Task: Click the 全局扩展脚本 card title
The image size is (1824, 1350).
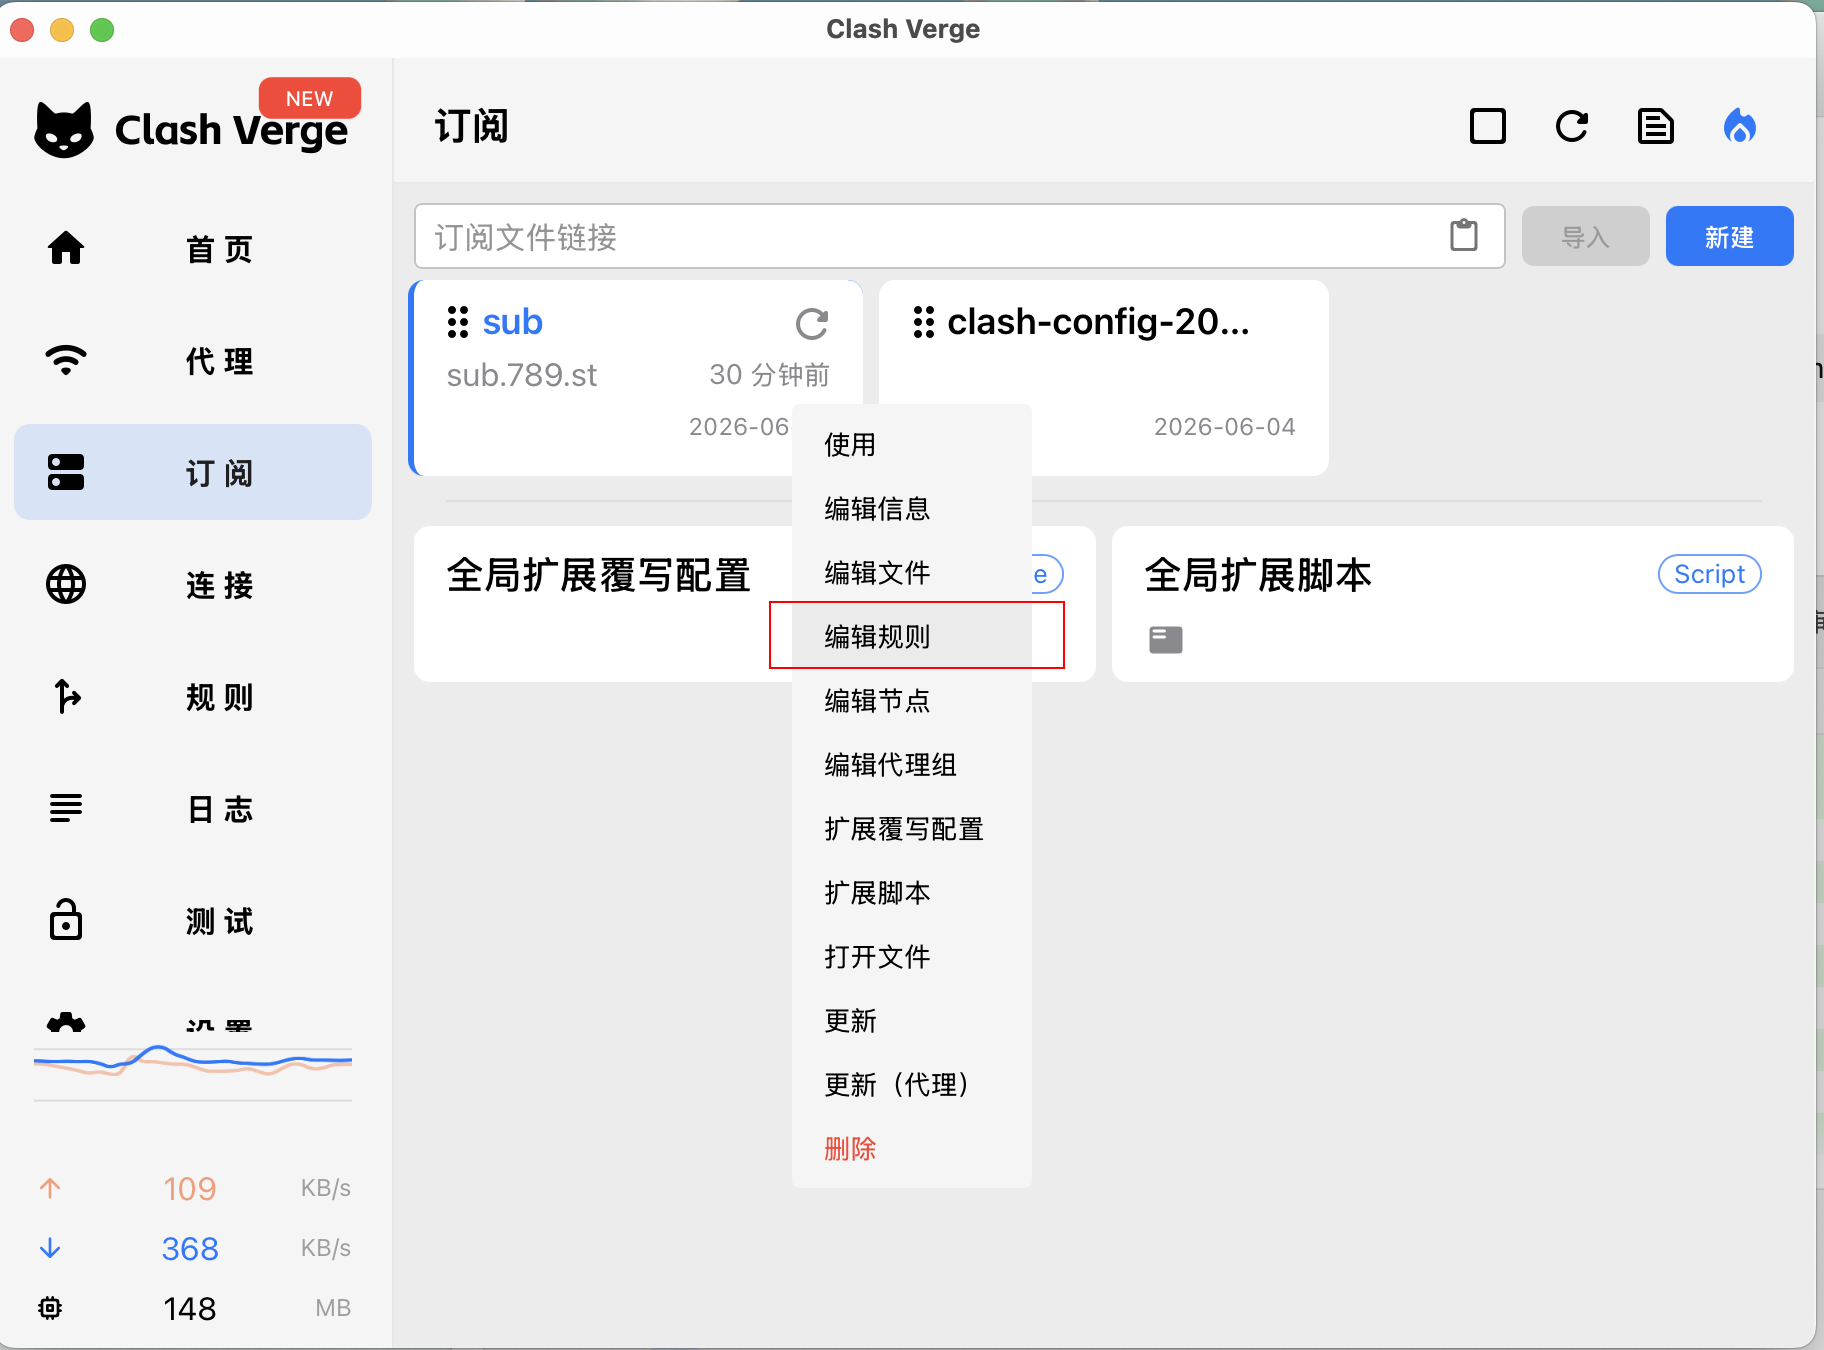Action: tap(1258, 575)
